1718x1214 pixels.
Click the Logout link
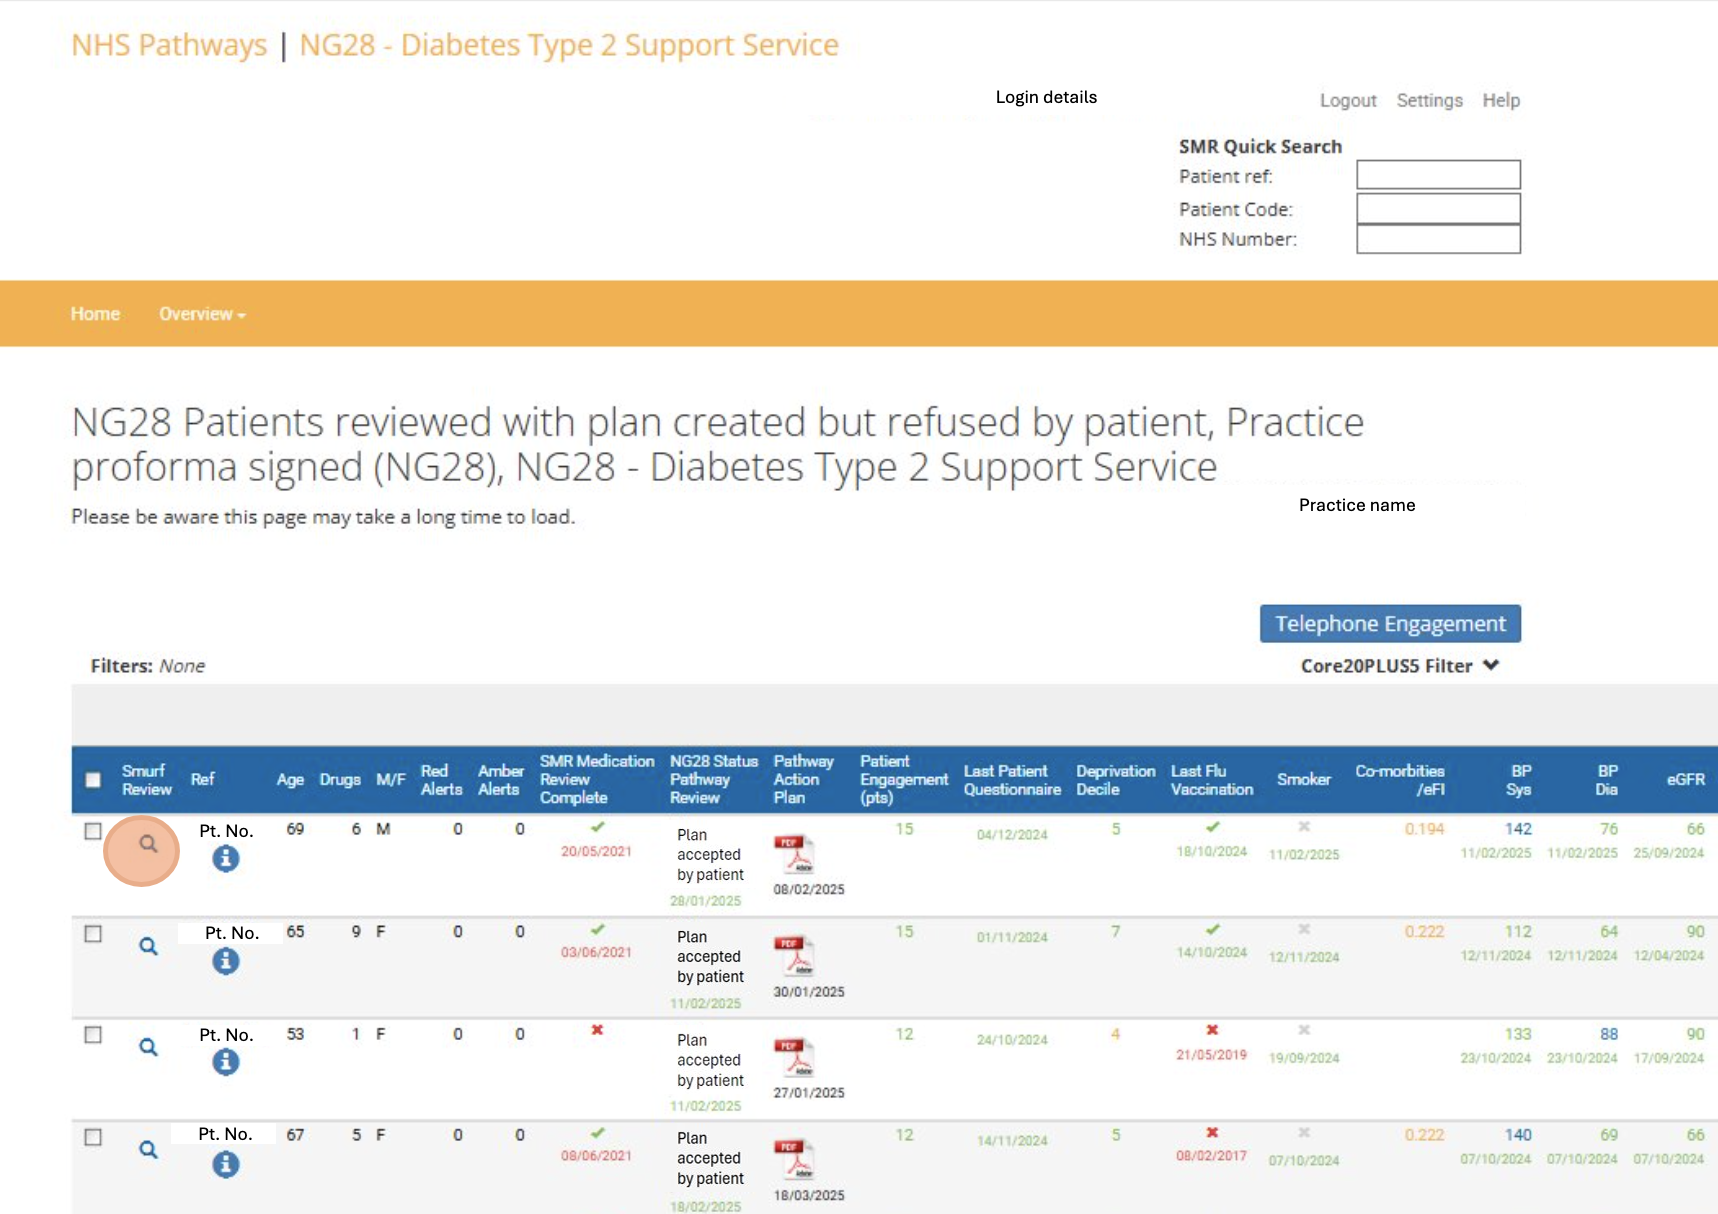(x=1348, y=100)
